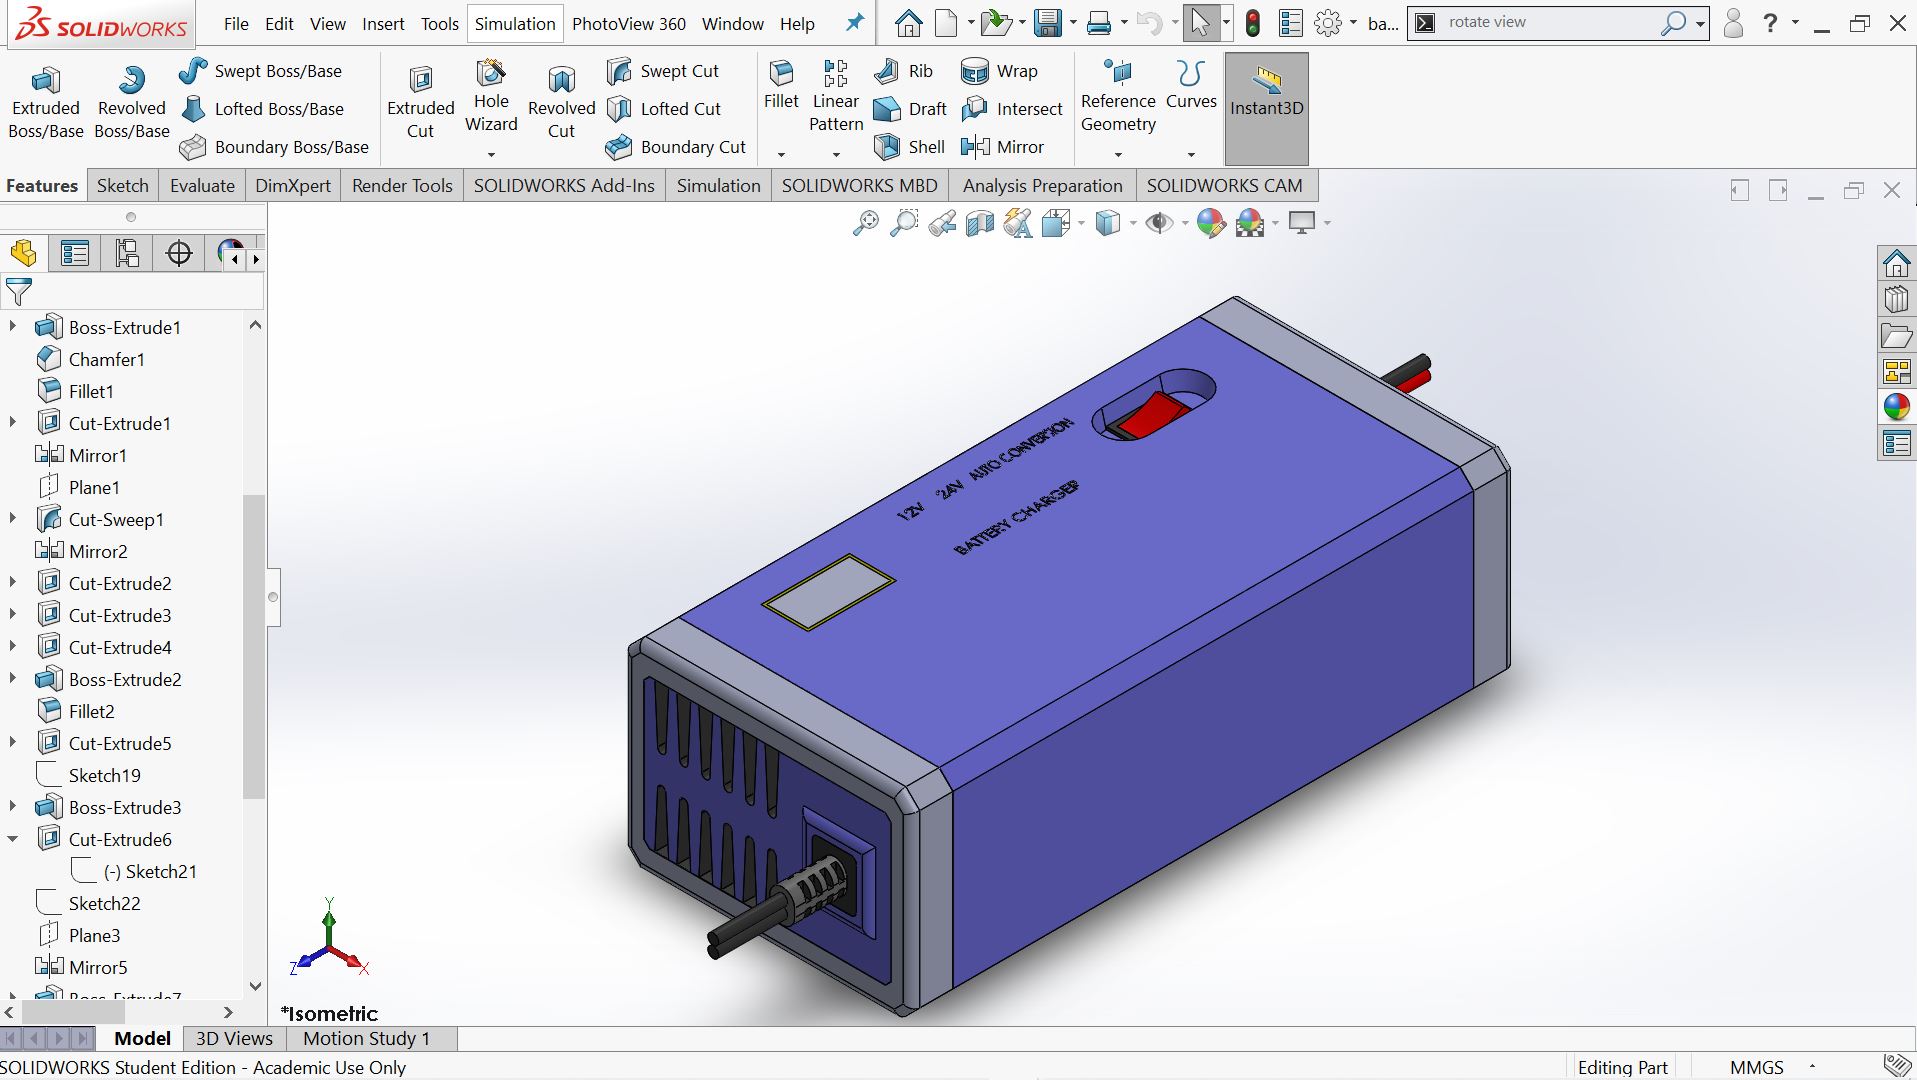Open the Curves tools

point(1191,86)
